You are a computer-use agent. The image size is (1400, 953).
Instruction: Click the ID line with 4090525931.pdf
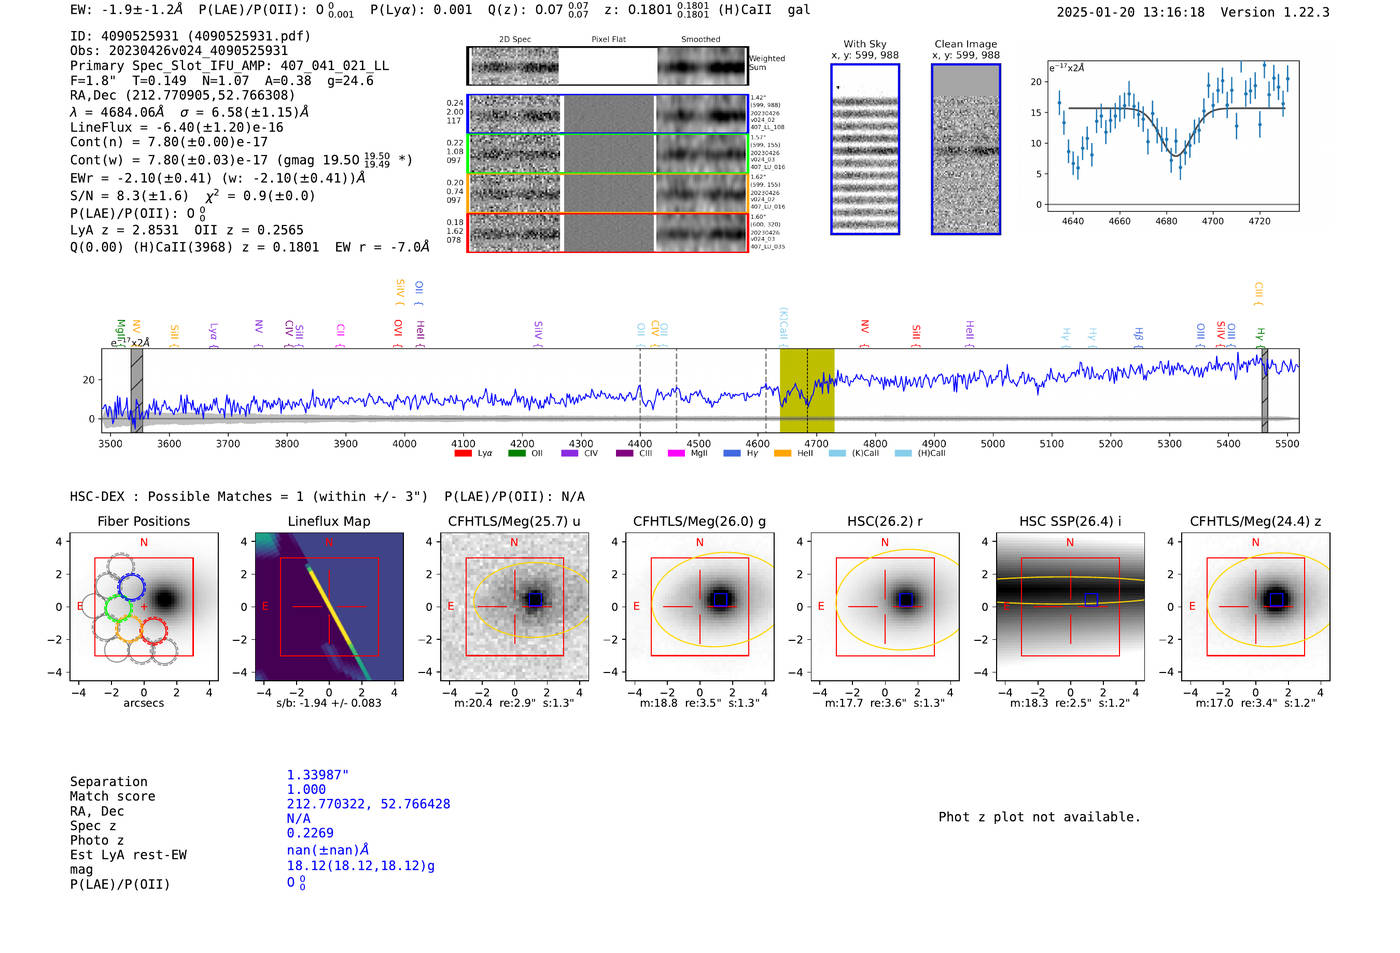tap(190, 36)
